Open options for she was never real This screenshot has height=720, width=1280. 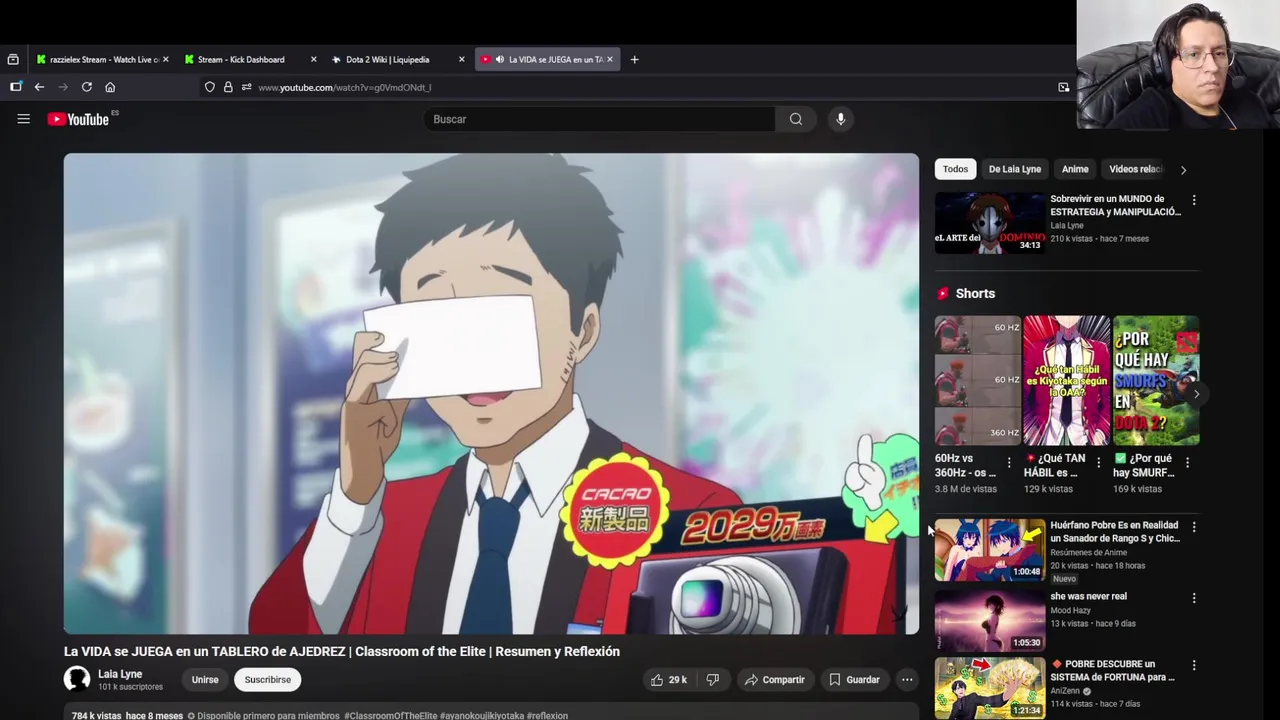[x=1193, y=598]
